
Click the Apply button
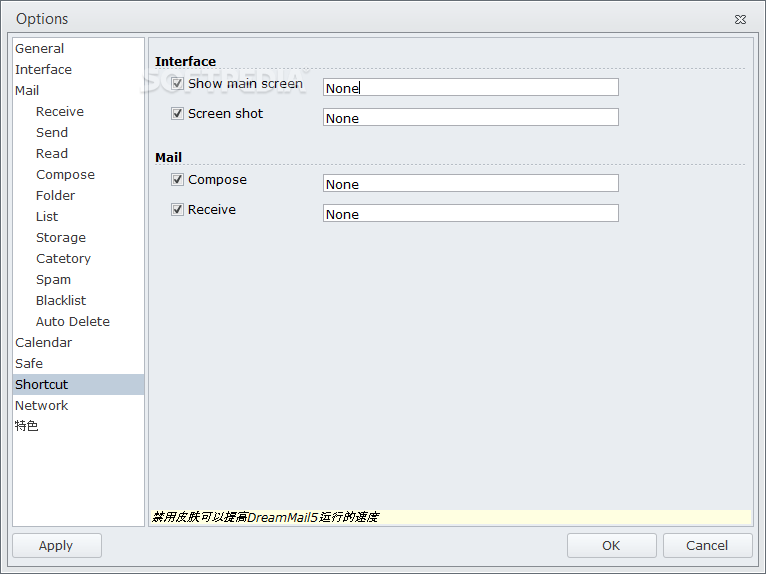click(56, 546)
